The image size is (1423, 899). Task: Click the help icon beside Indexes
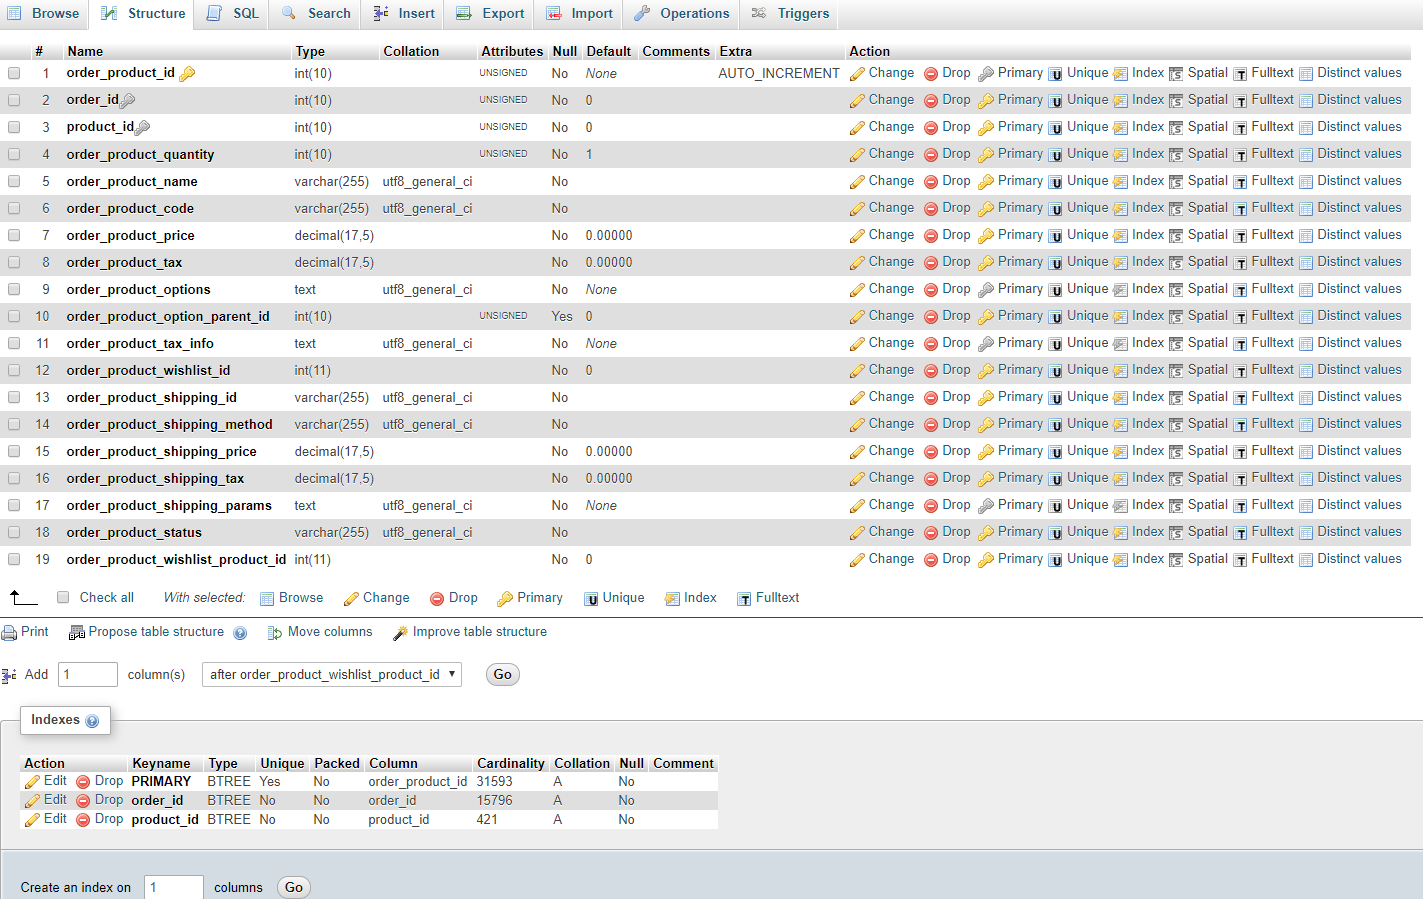coord(92,721)
